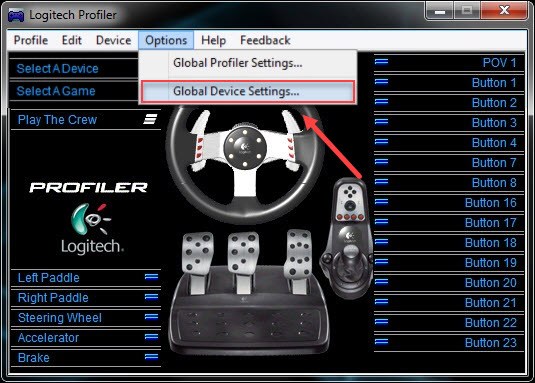This screenshot has width=535, height=383.
Task: Click the bars icon beside Steering Wheel
Action: (x=151, y=317)
